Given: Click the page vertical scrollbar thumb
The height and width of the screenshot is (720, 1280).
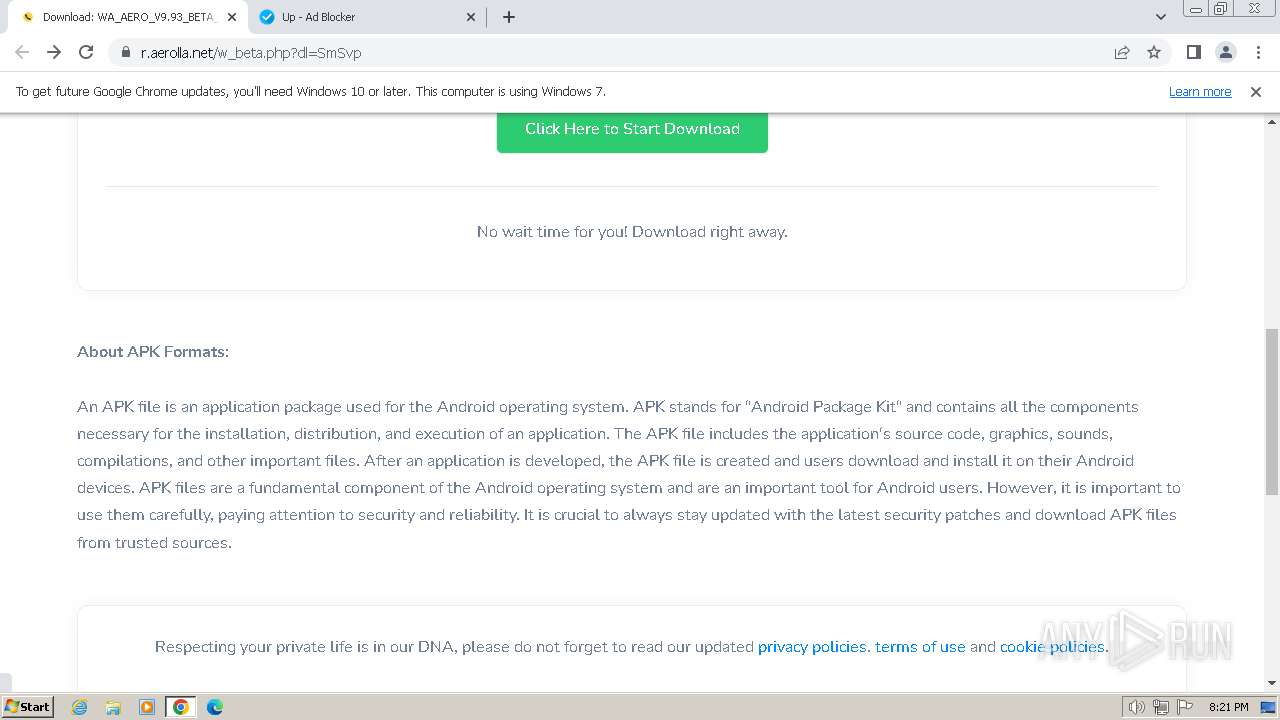Looking at the screenshot, I should pos(1272,410).
